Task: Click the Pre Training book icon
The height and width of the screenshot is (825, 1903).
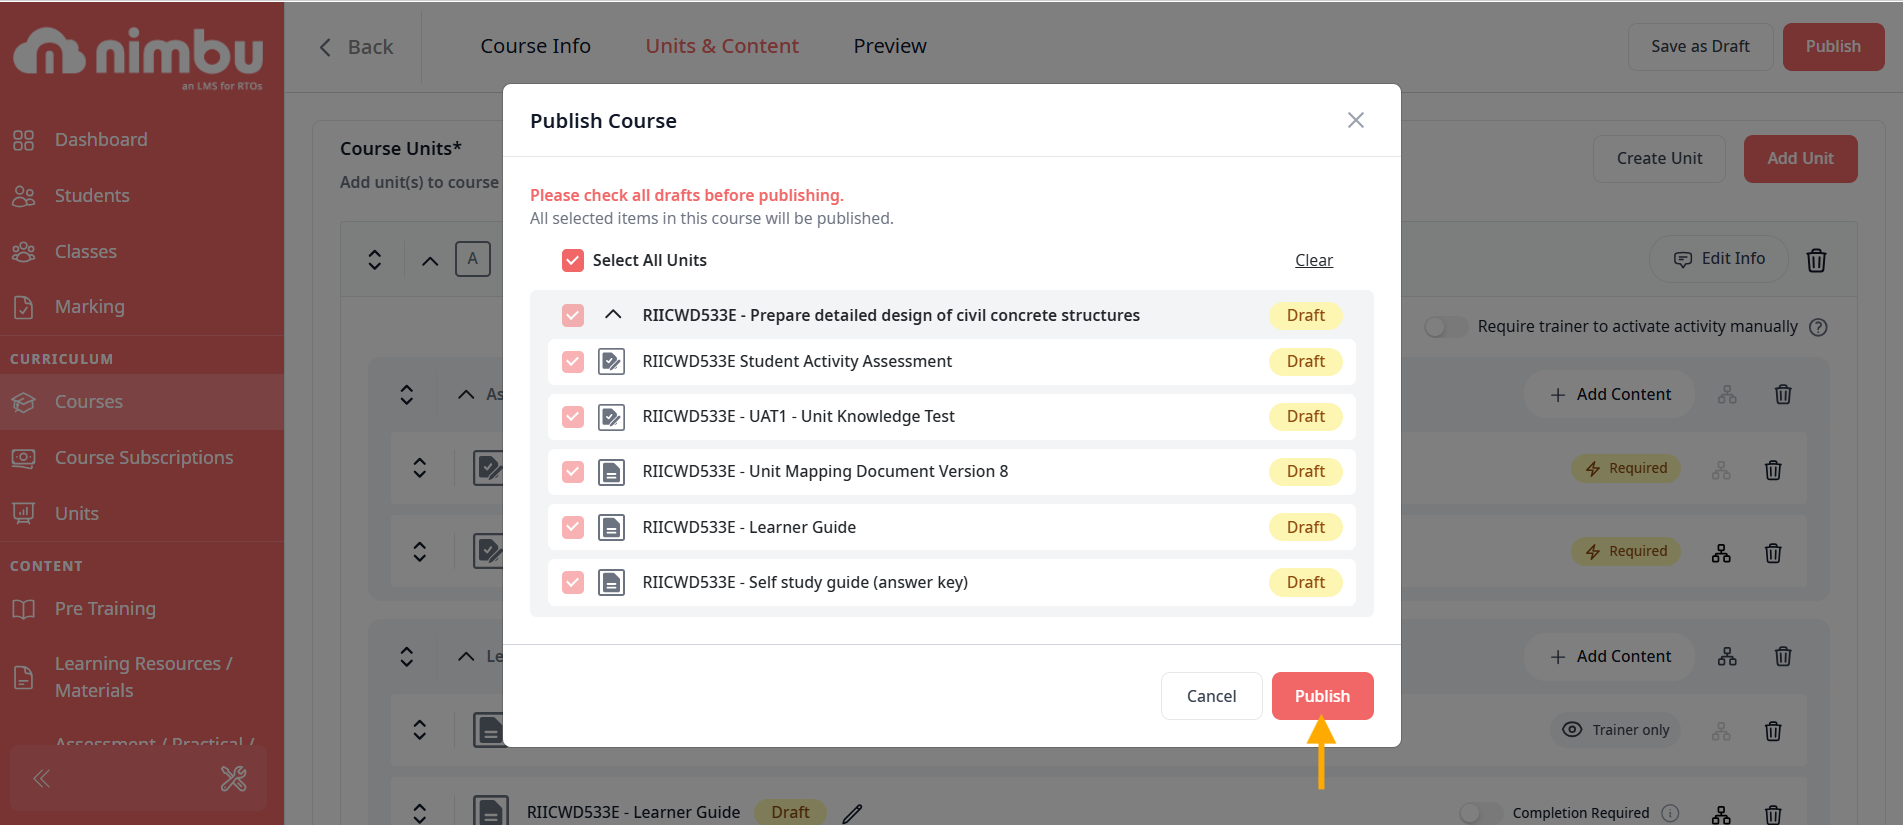Action: coord(24,609)
